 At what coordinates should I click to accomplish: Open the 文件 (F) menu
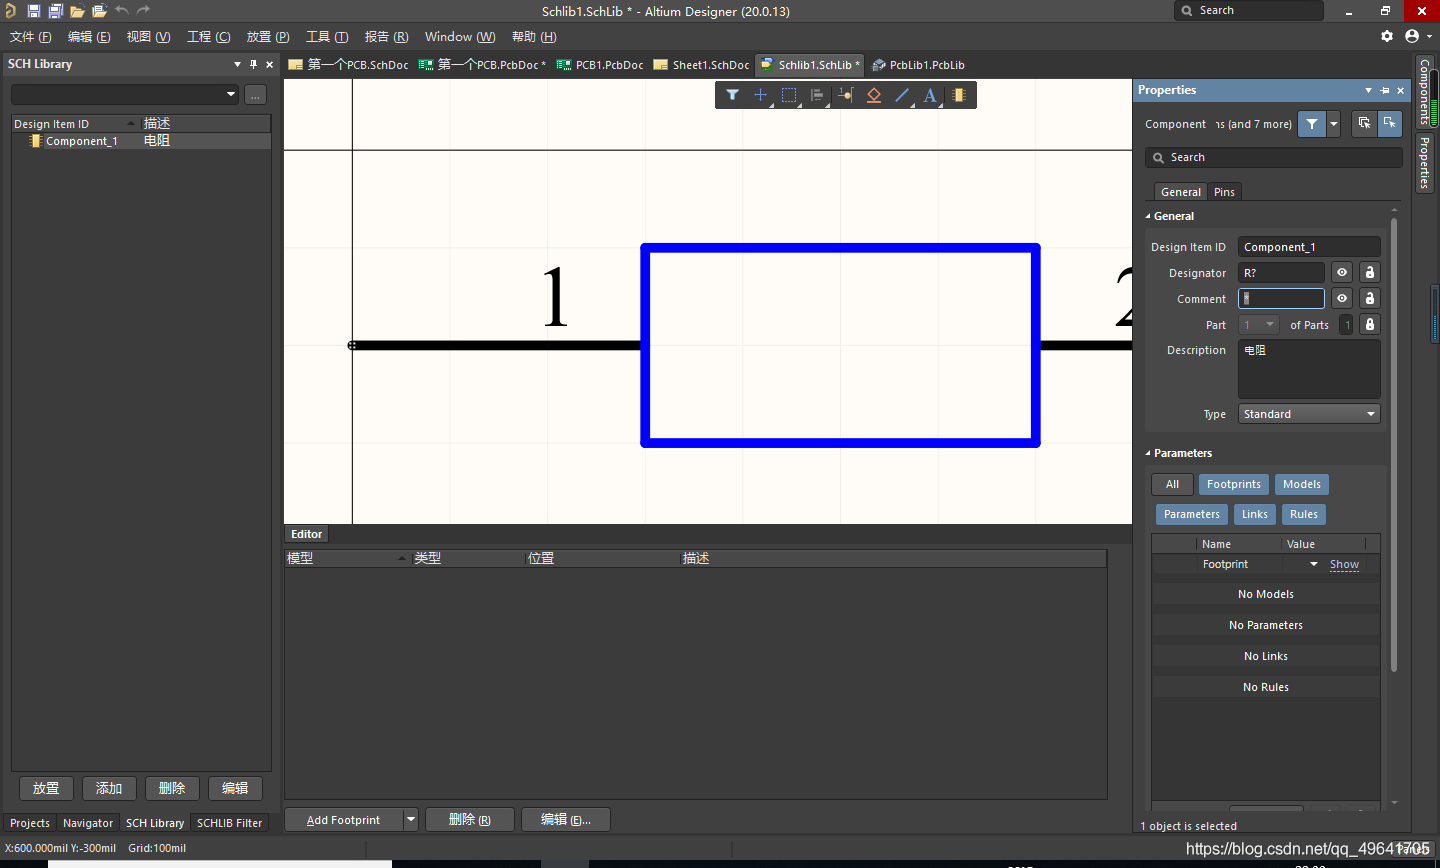click(31, 37)
